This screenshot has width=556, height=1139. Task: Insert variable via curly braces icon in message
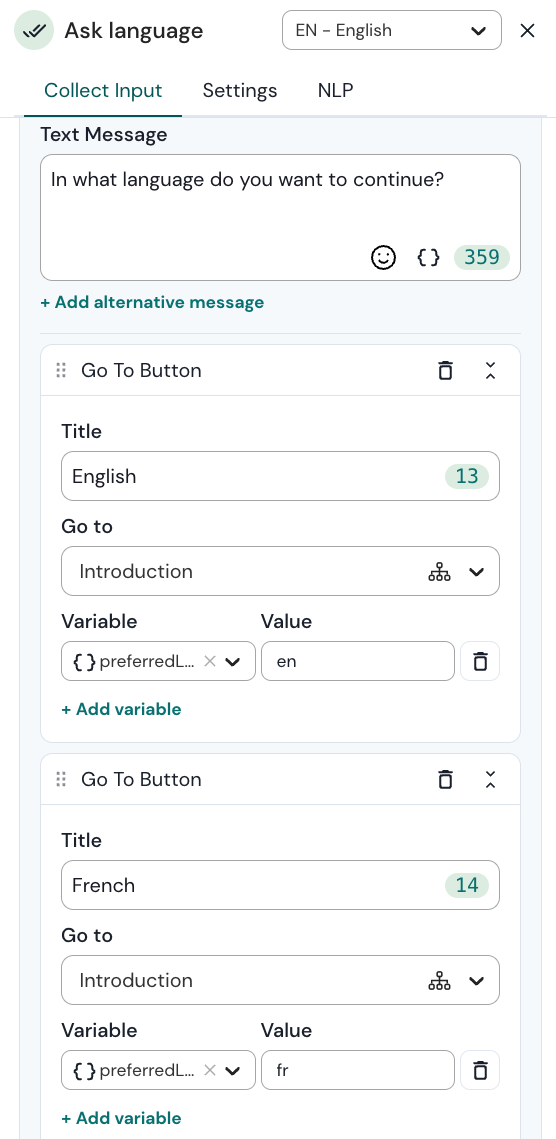(x=428, y=257)
